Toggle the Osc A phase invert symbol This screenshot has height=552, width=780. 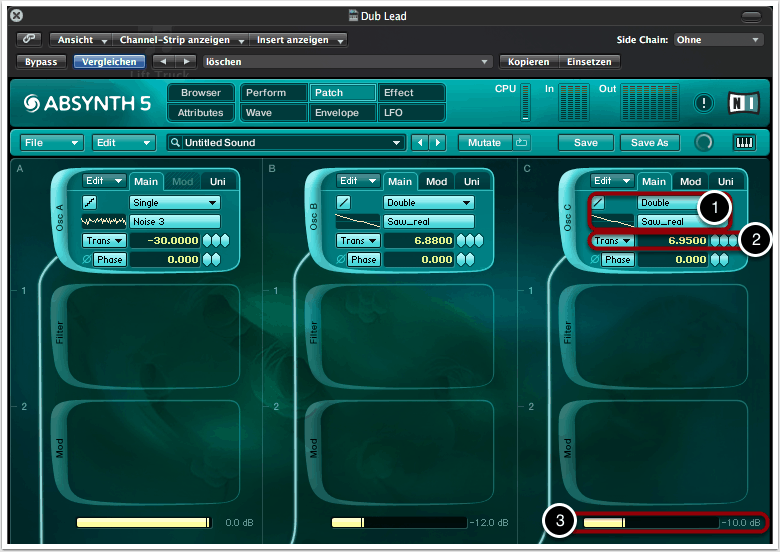coord(86,260)
